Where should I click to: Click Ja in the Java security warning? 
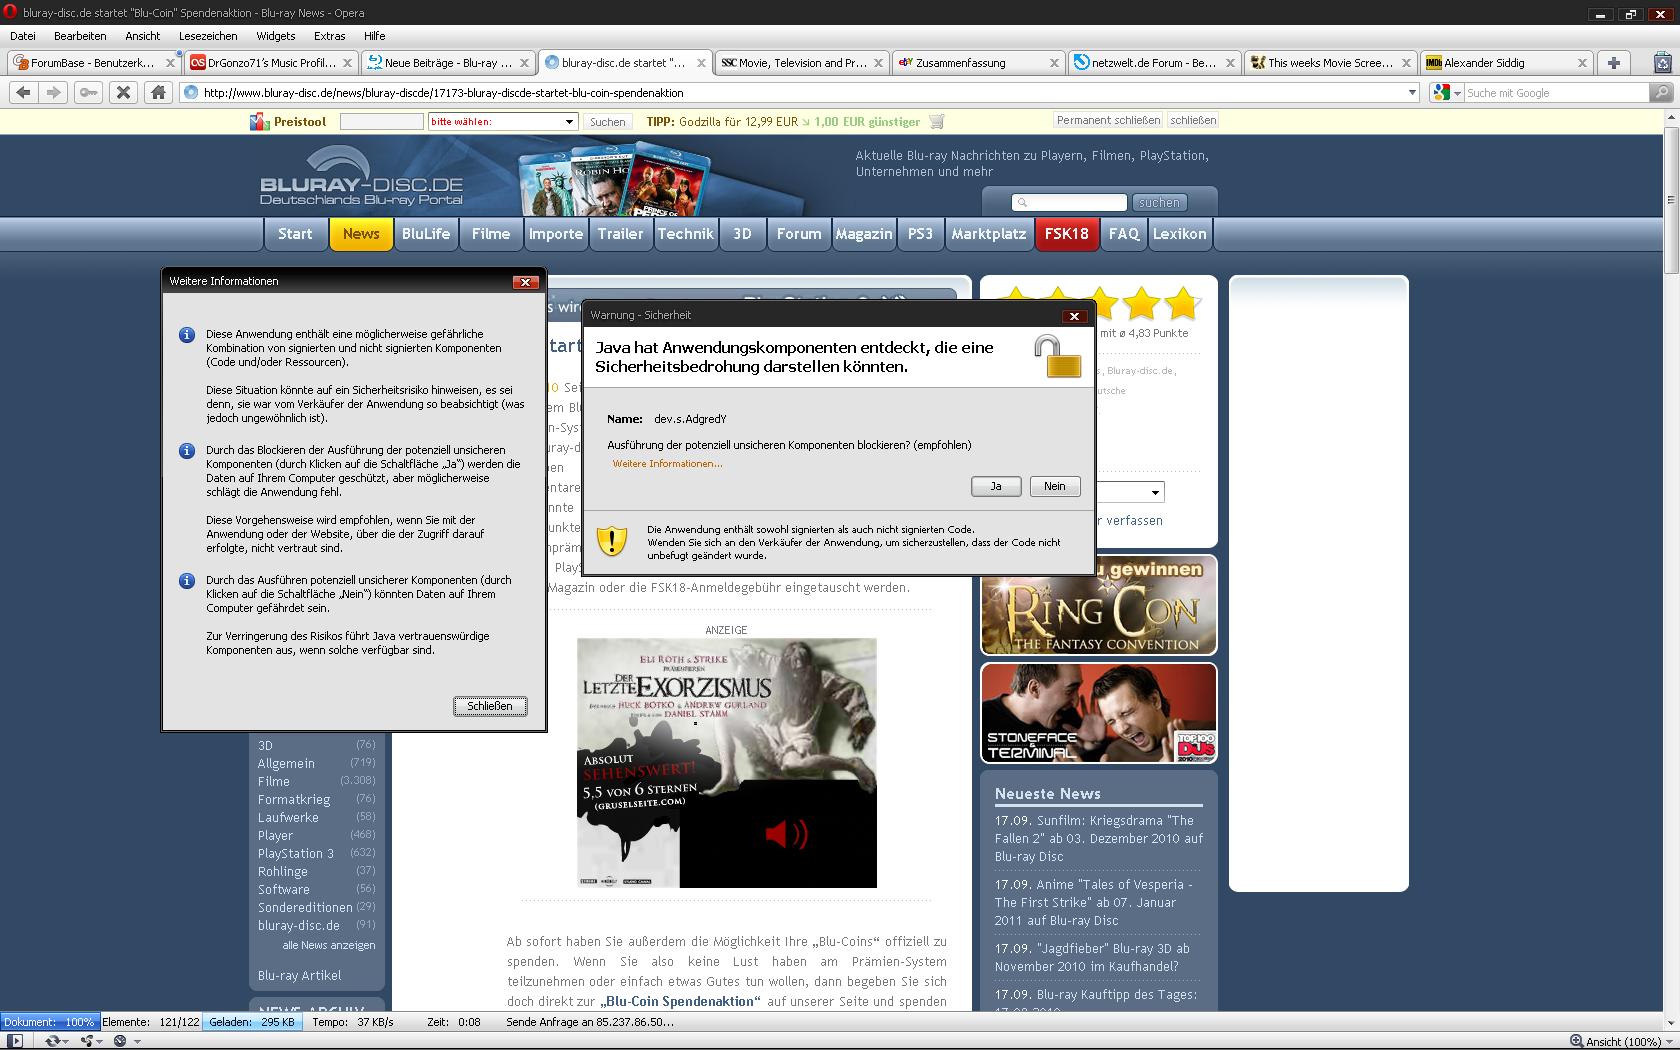point(996,486)
